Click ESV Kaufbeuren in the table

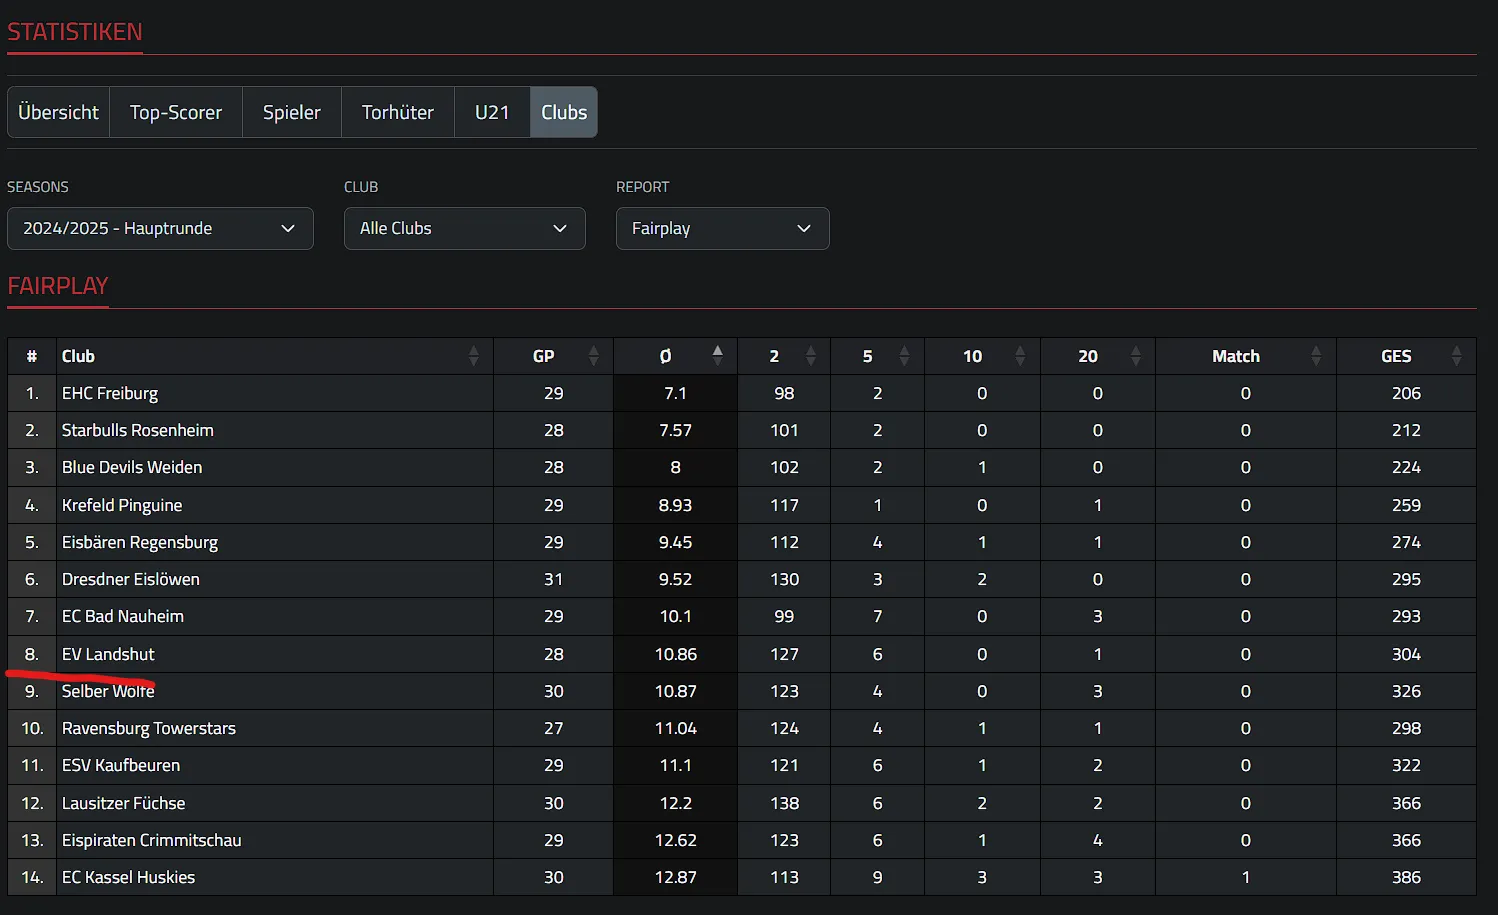(x=121, y=765)
